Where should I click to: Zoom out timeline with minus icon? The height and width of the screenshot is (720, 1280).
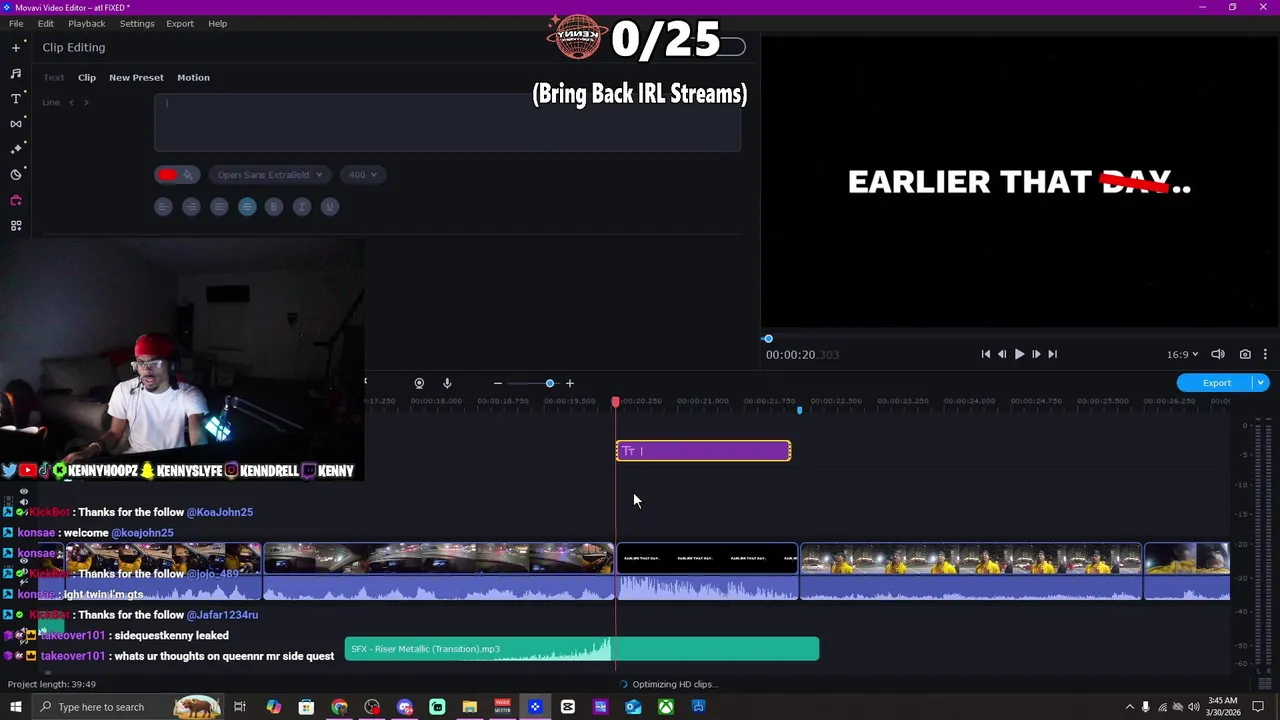click(497, 383)
